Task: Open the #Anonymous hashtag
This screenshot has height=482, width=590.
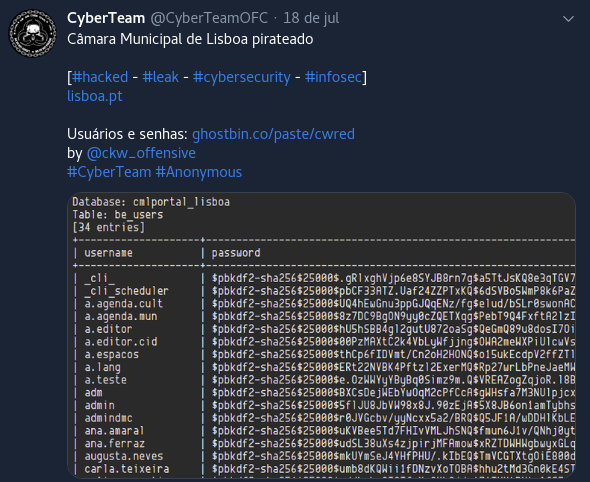Action: pos(199,172)
